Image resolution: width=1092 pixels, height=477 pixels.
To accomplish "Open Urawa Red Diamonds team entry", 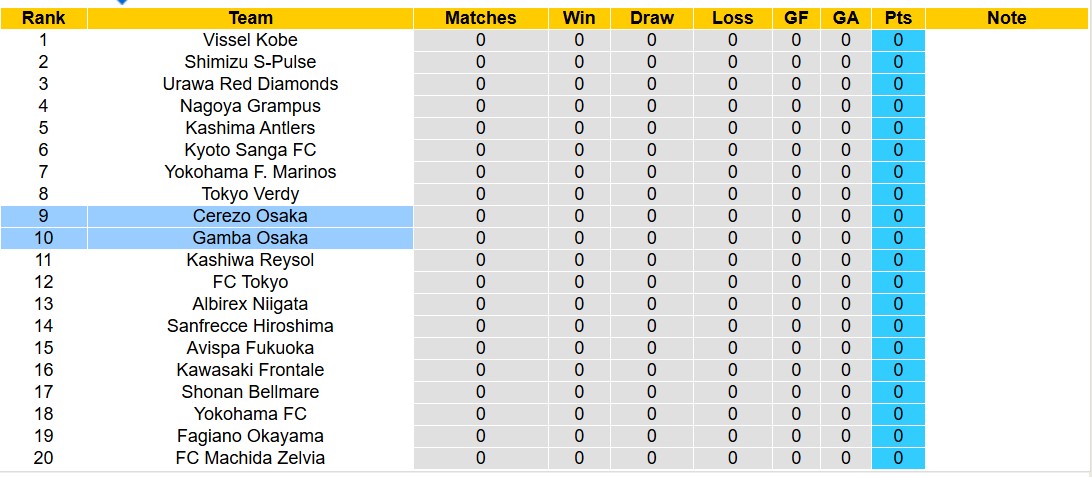I will [x=250, y=84].
